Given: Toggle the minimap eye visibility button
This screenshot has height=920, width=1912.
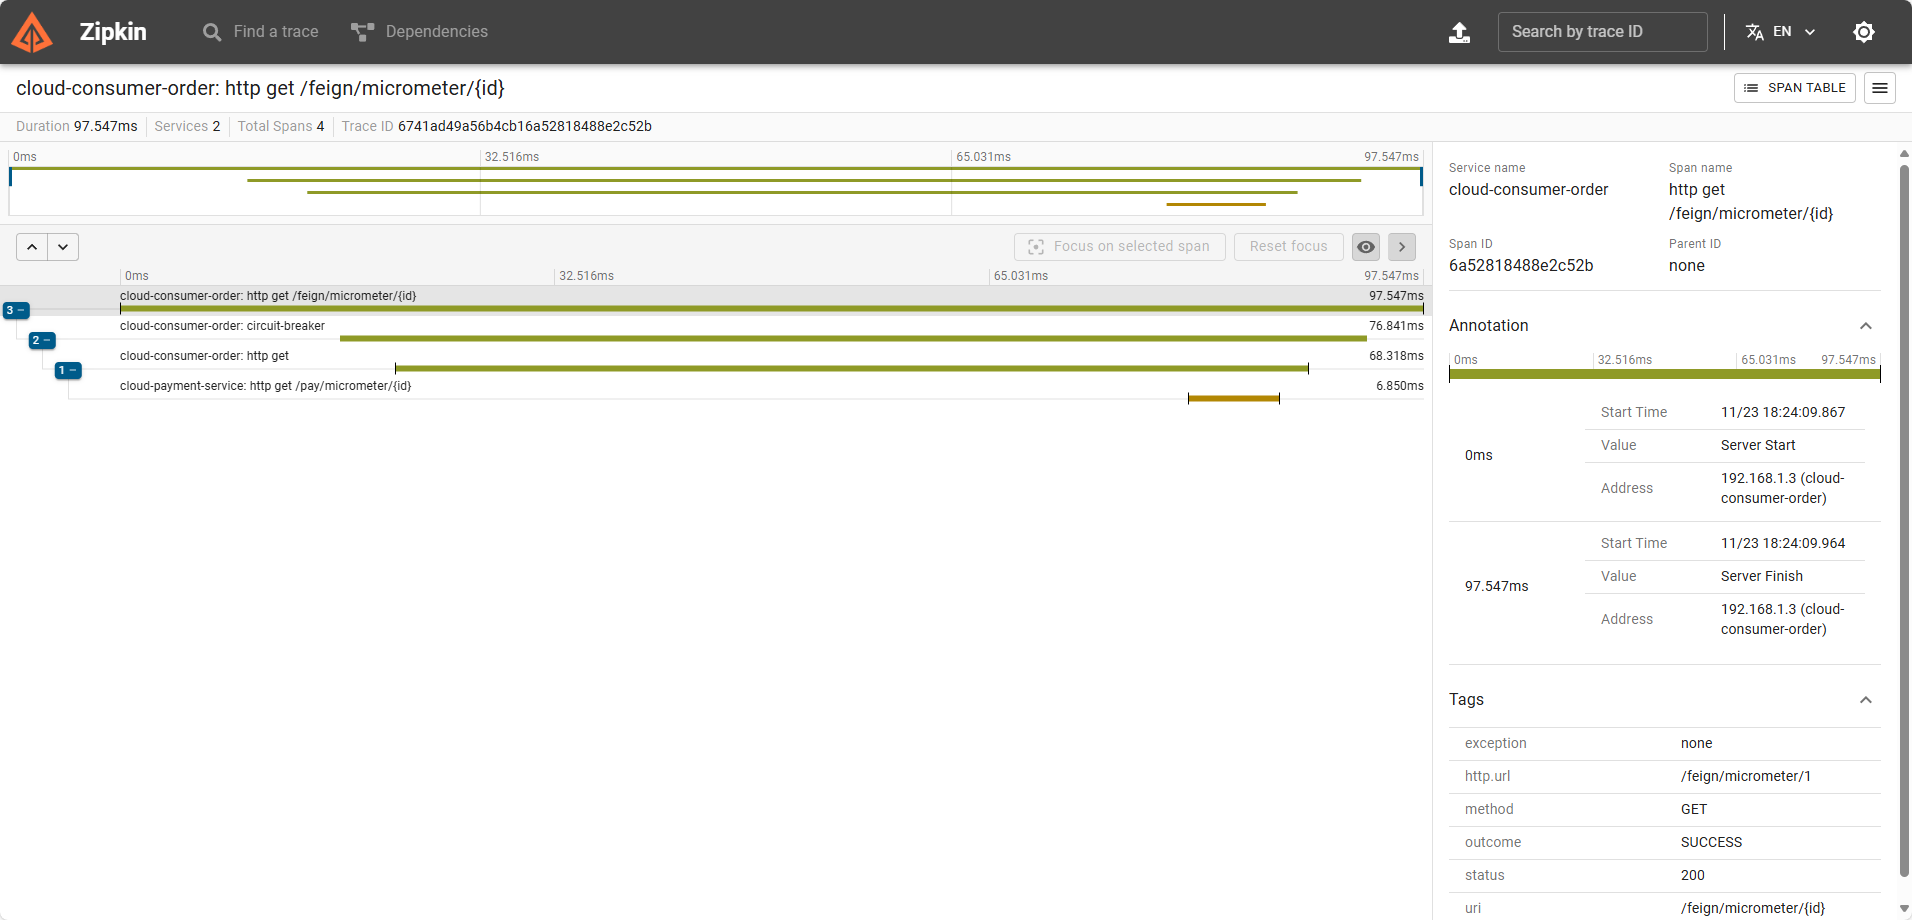Looking at the screenshot, I should click(x=1365, y=247).
